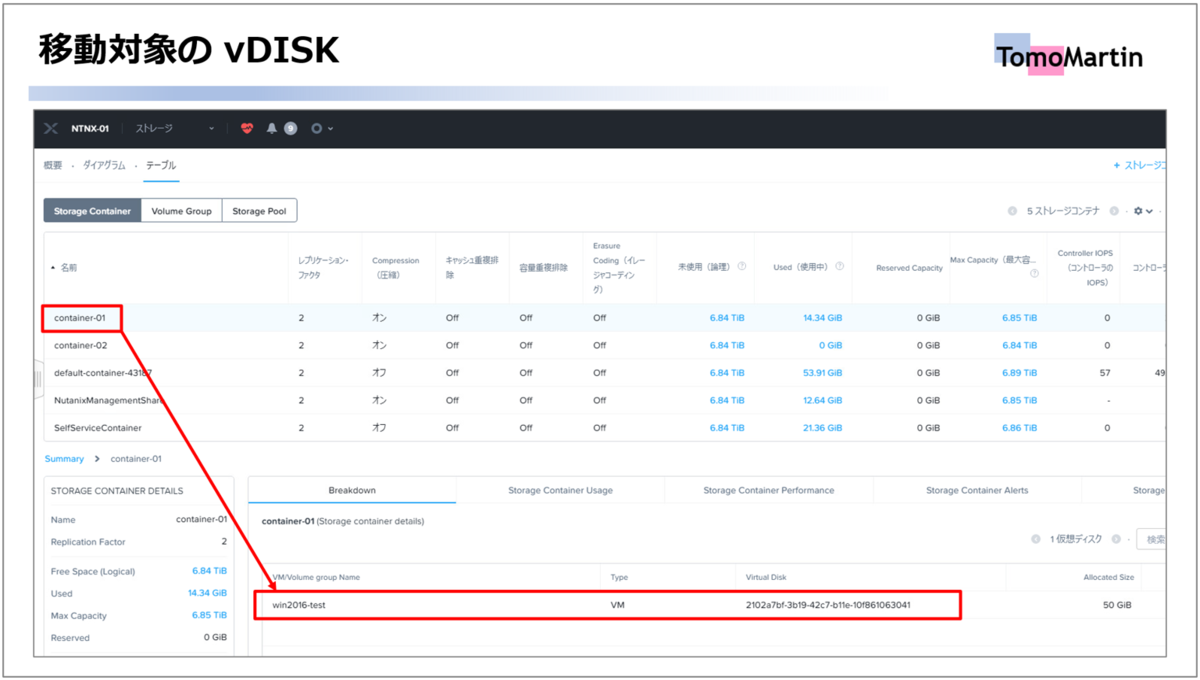Open the alerts bell icon

coord(272,128)
